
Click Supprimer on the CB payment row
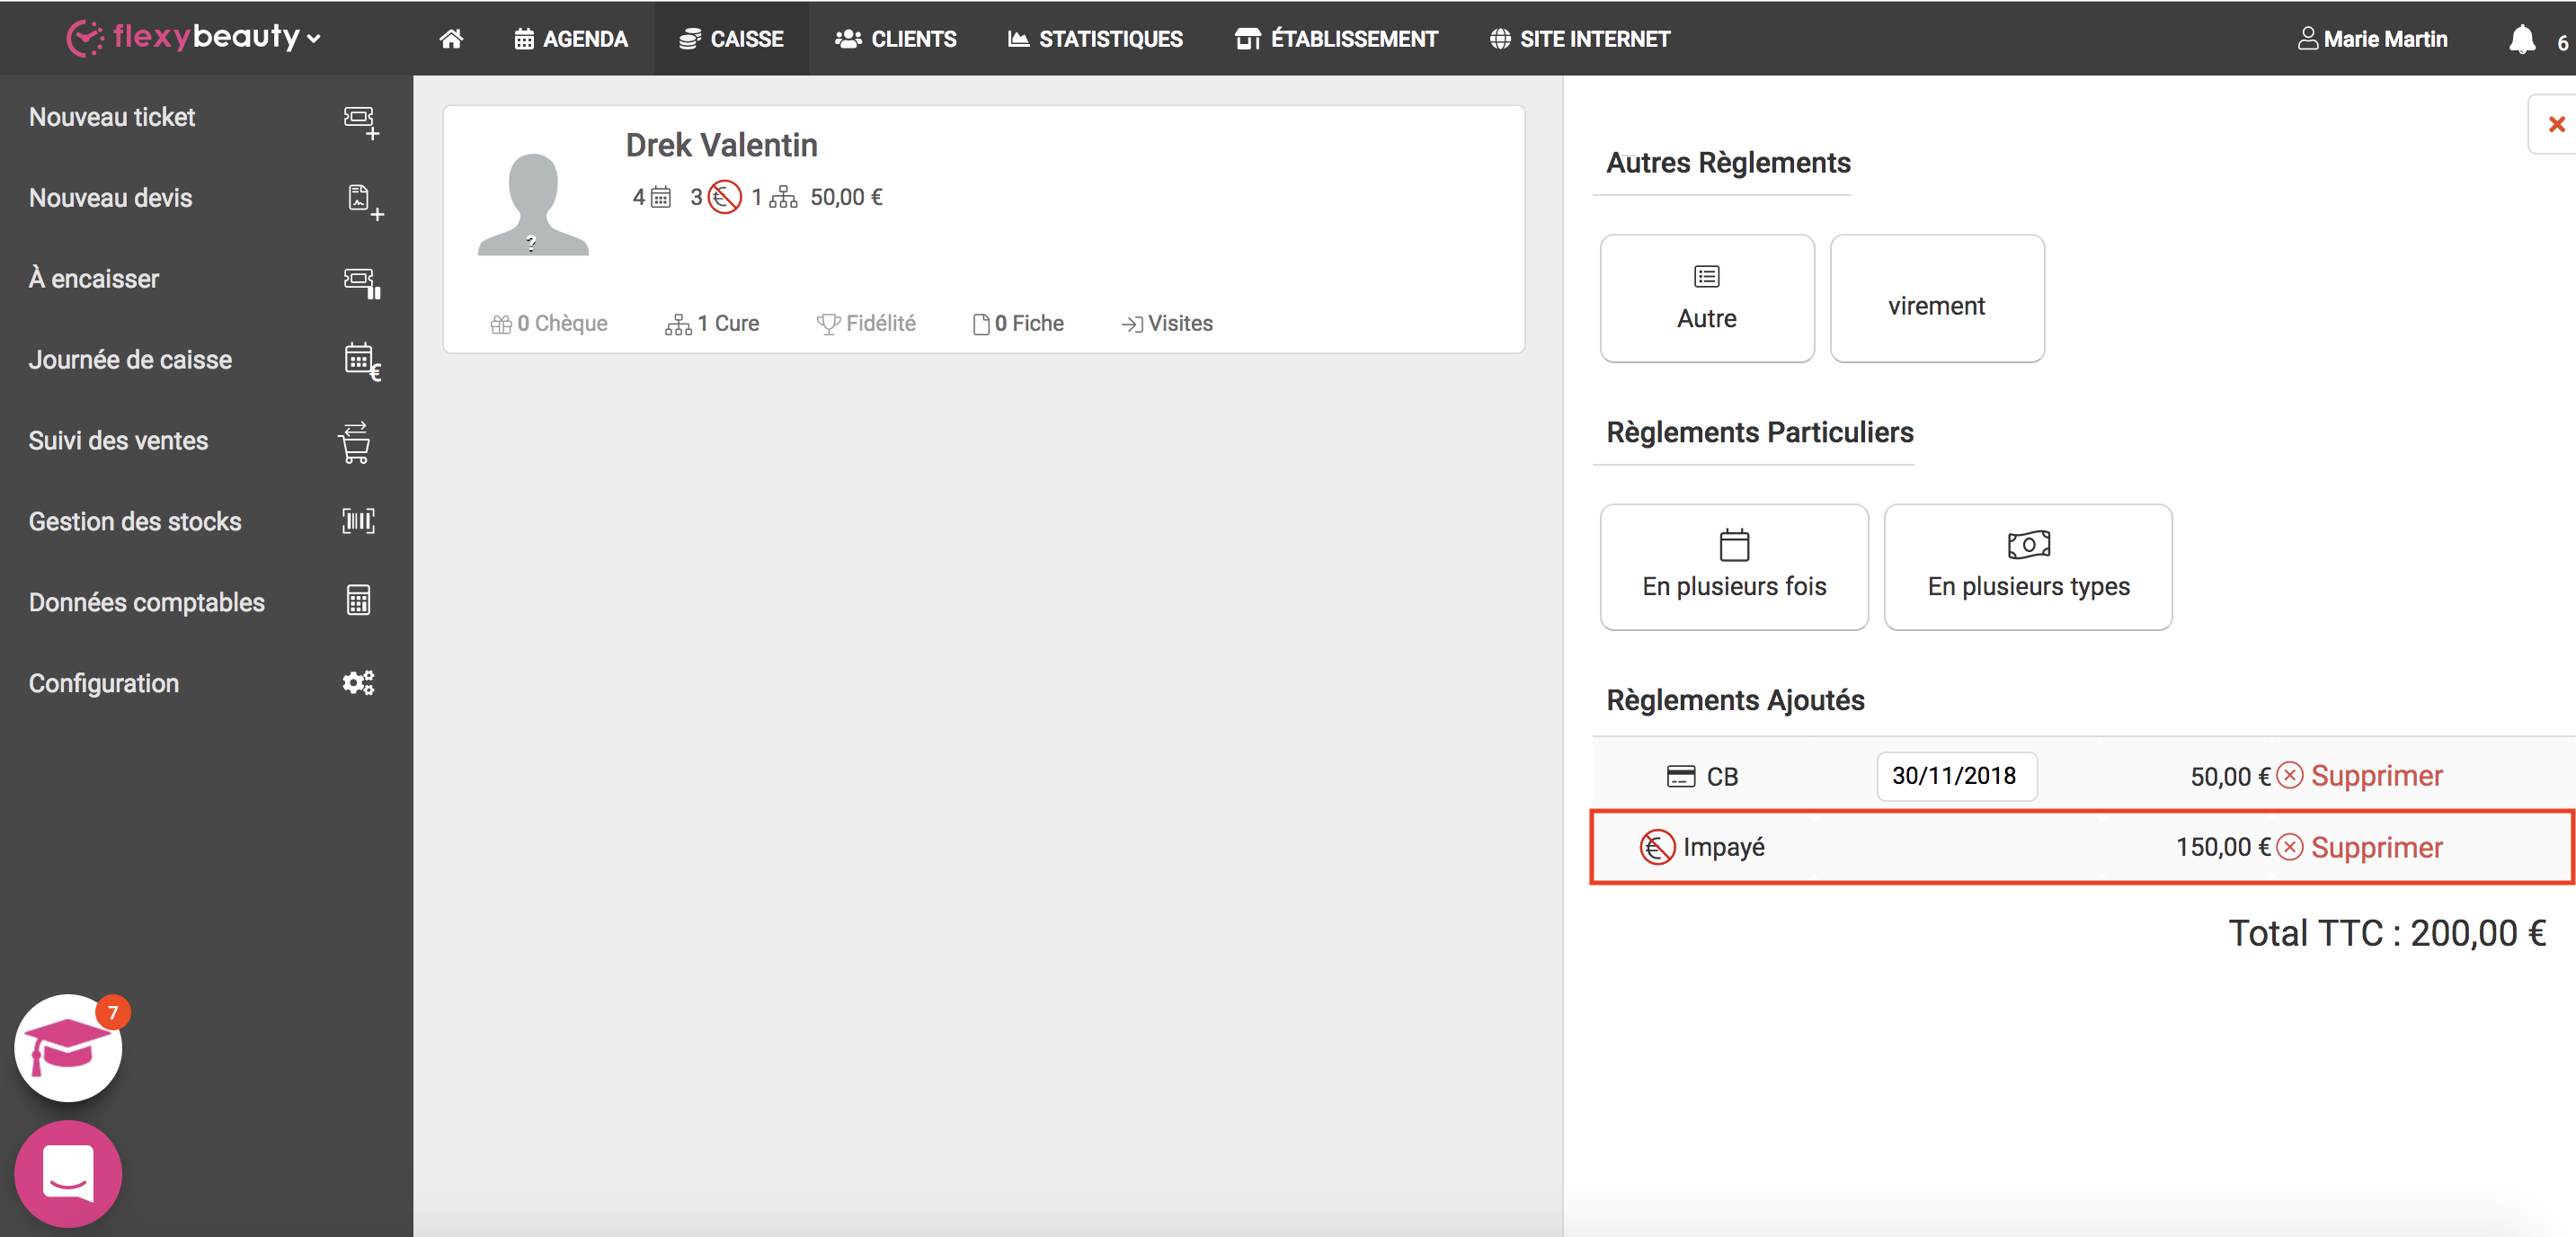(x=2376, y=776)
